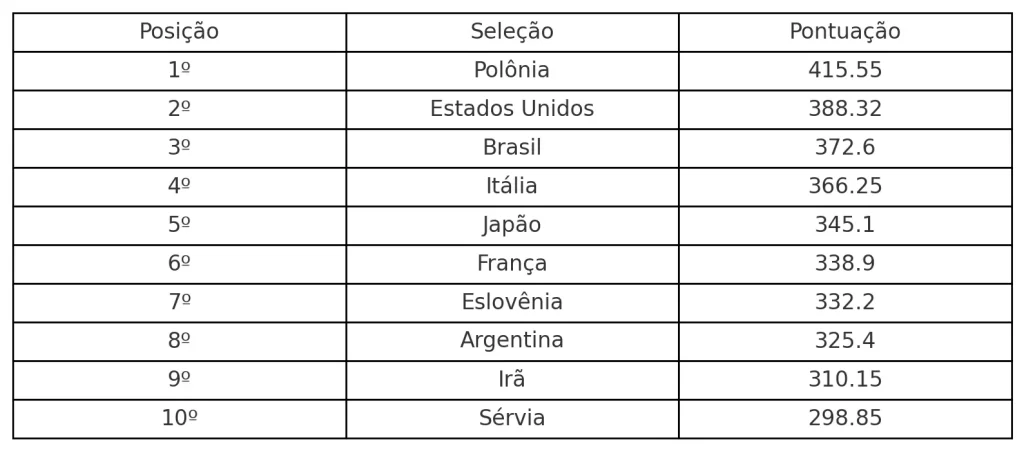Select the Sérvia cell
Image resolution: width=1024 pixels, height=451 pixels.
click(512, 418)
